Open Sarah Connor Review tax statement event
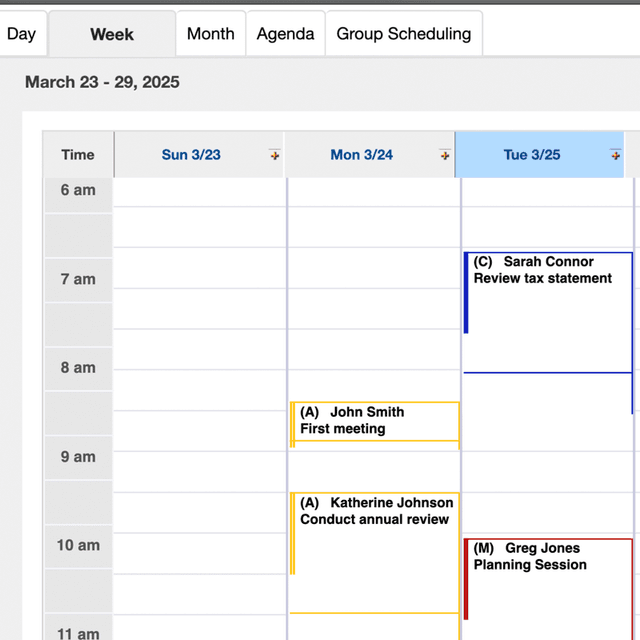640x640 pixels. tap(548, 312)
